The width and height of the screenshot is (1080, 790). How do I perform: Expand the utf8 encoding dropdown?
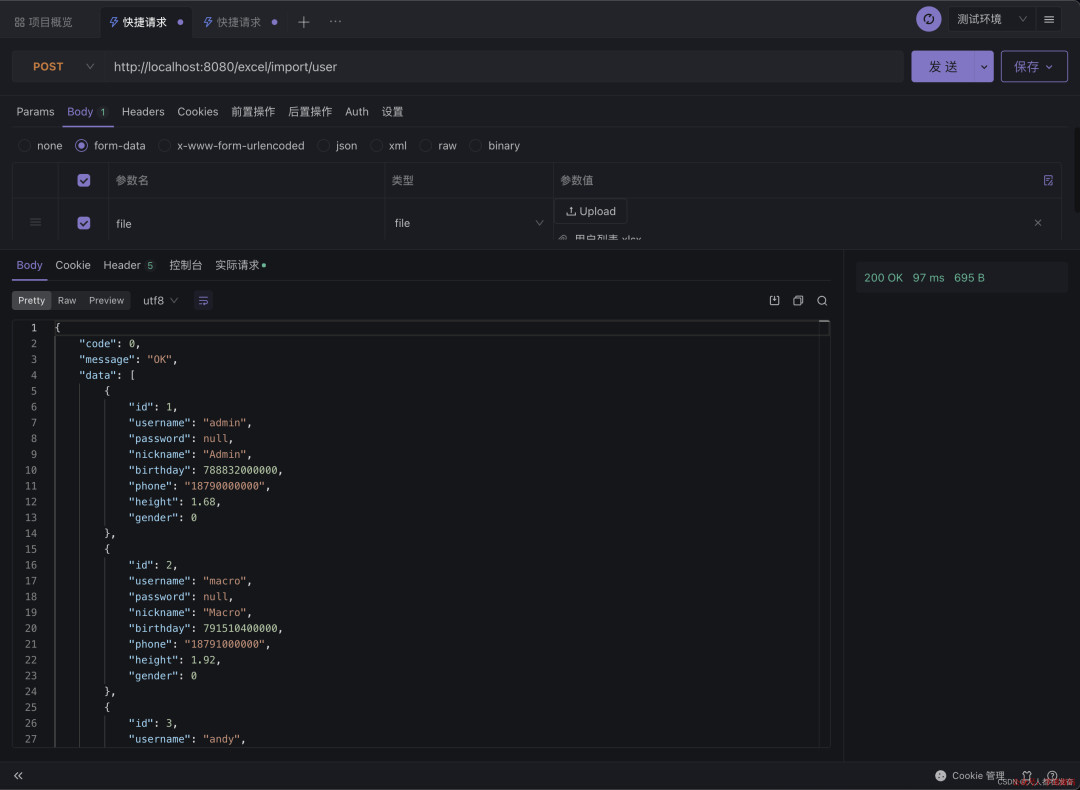[160, 300]
